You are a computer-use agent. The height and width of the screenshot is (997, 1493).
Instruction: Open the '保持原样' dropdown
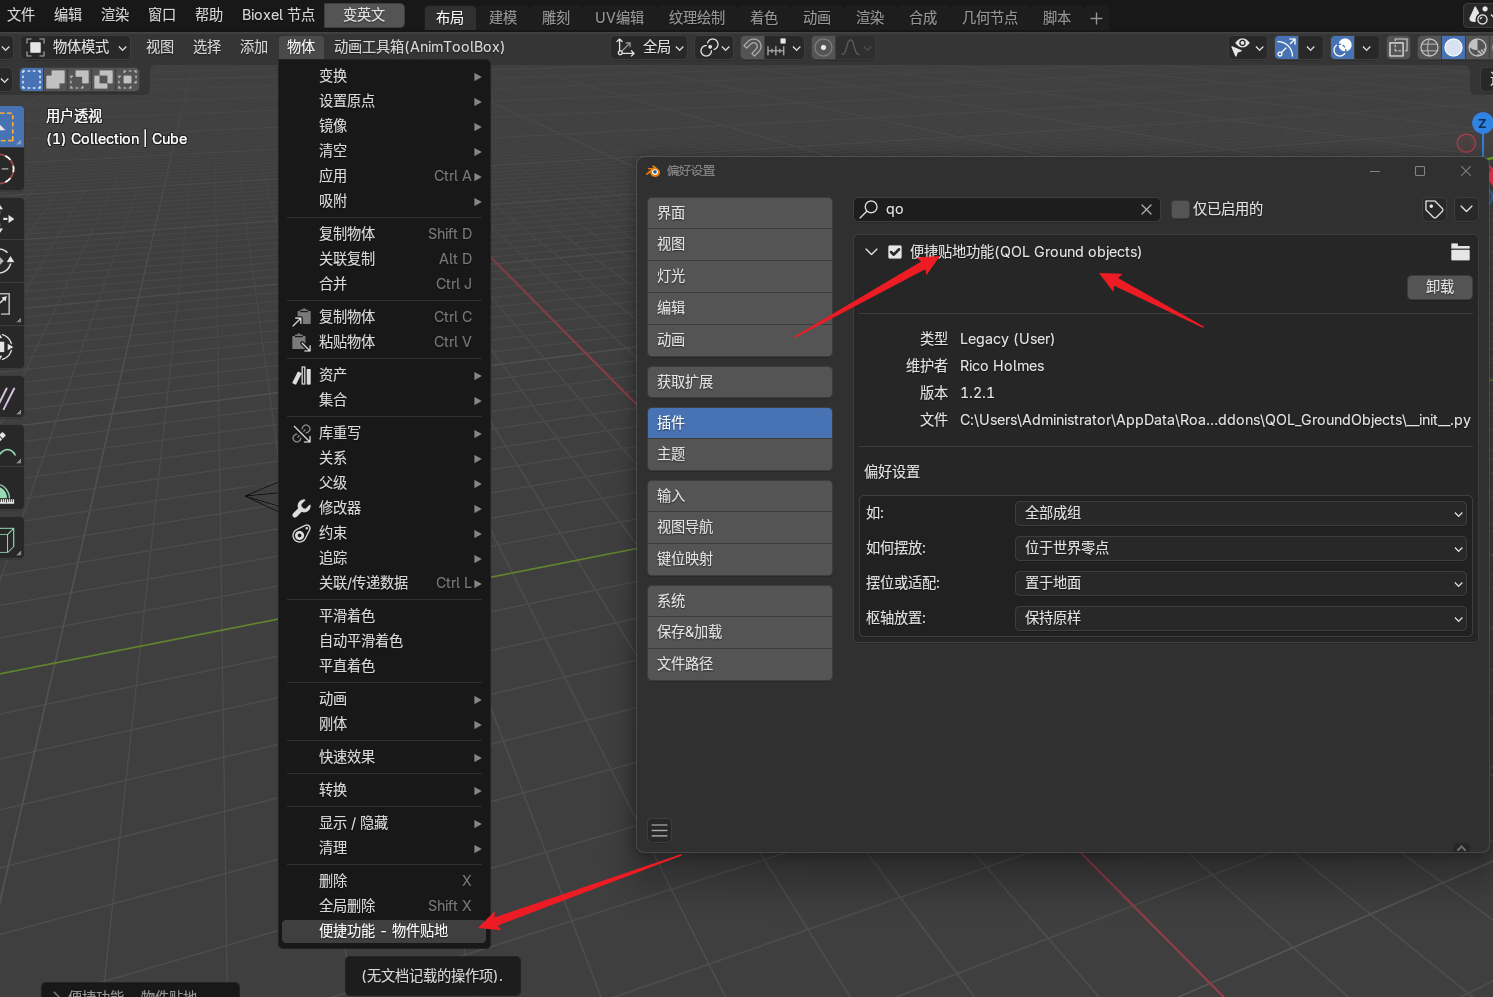1241,618
